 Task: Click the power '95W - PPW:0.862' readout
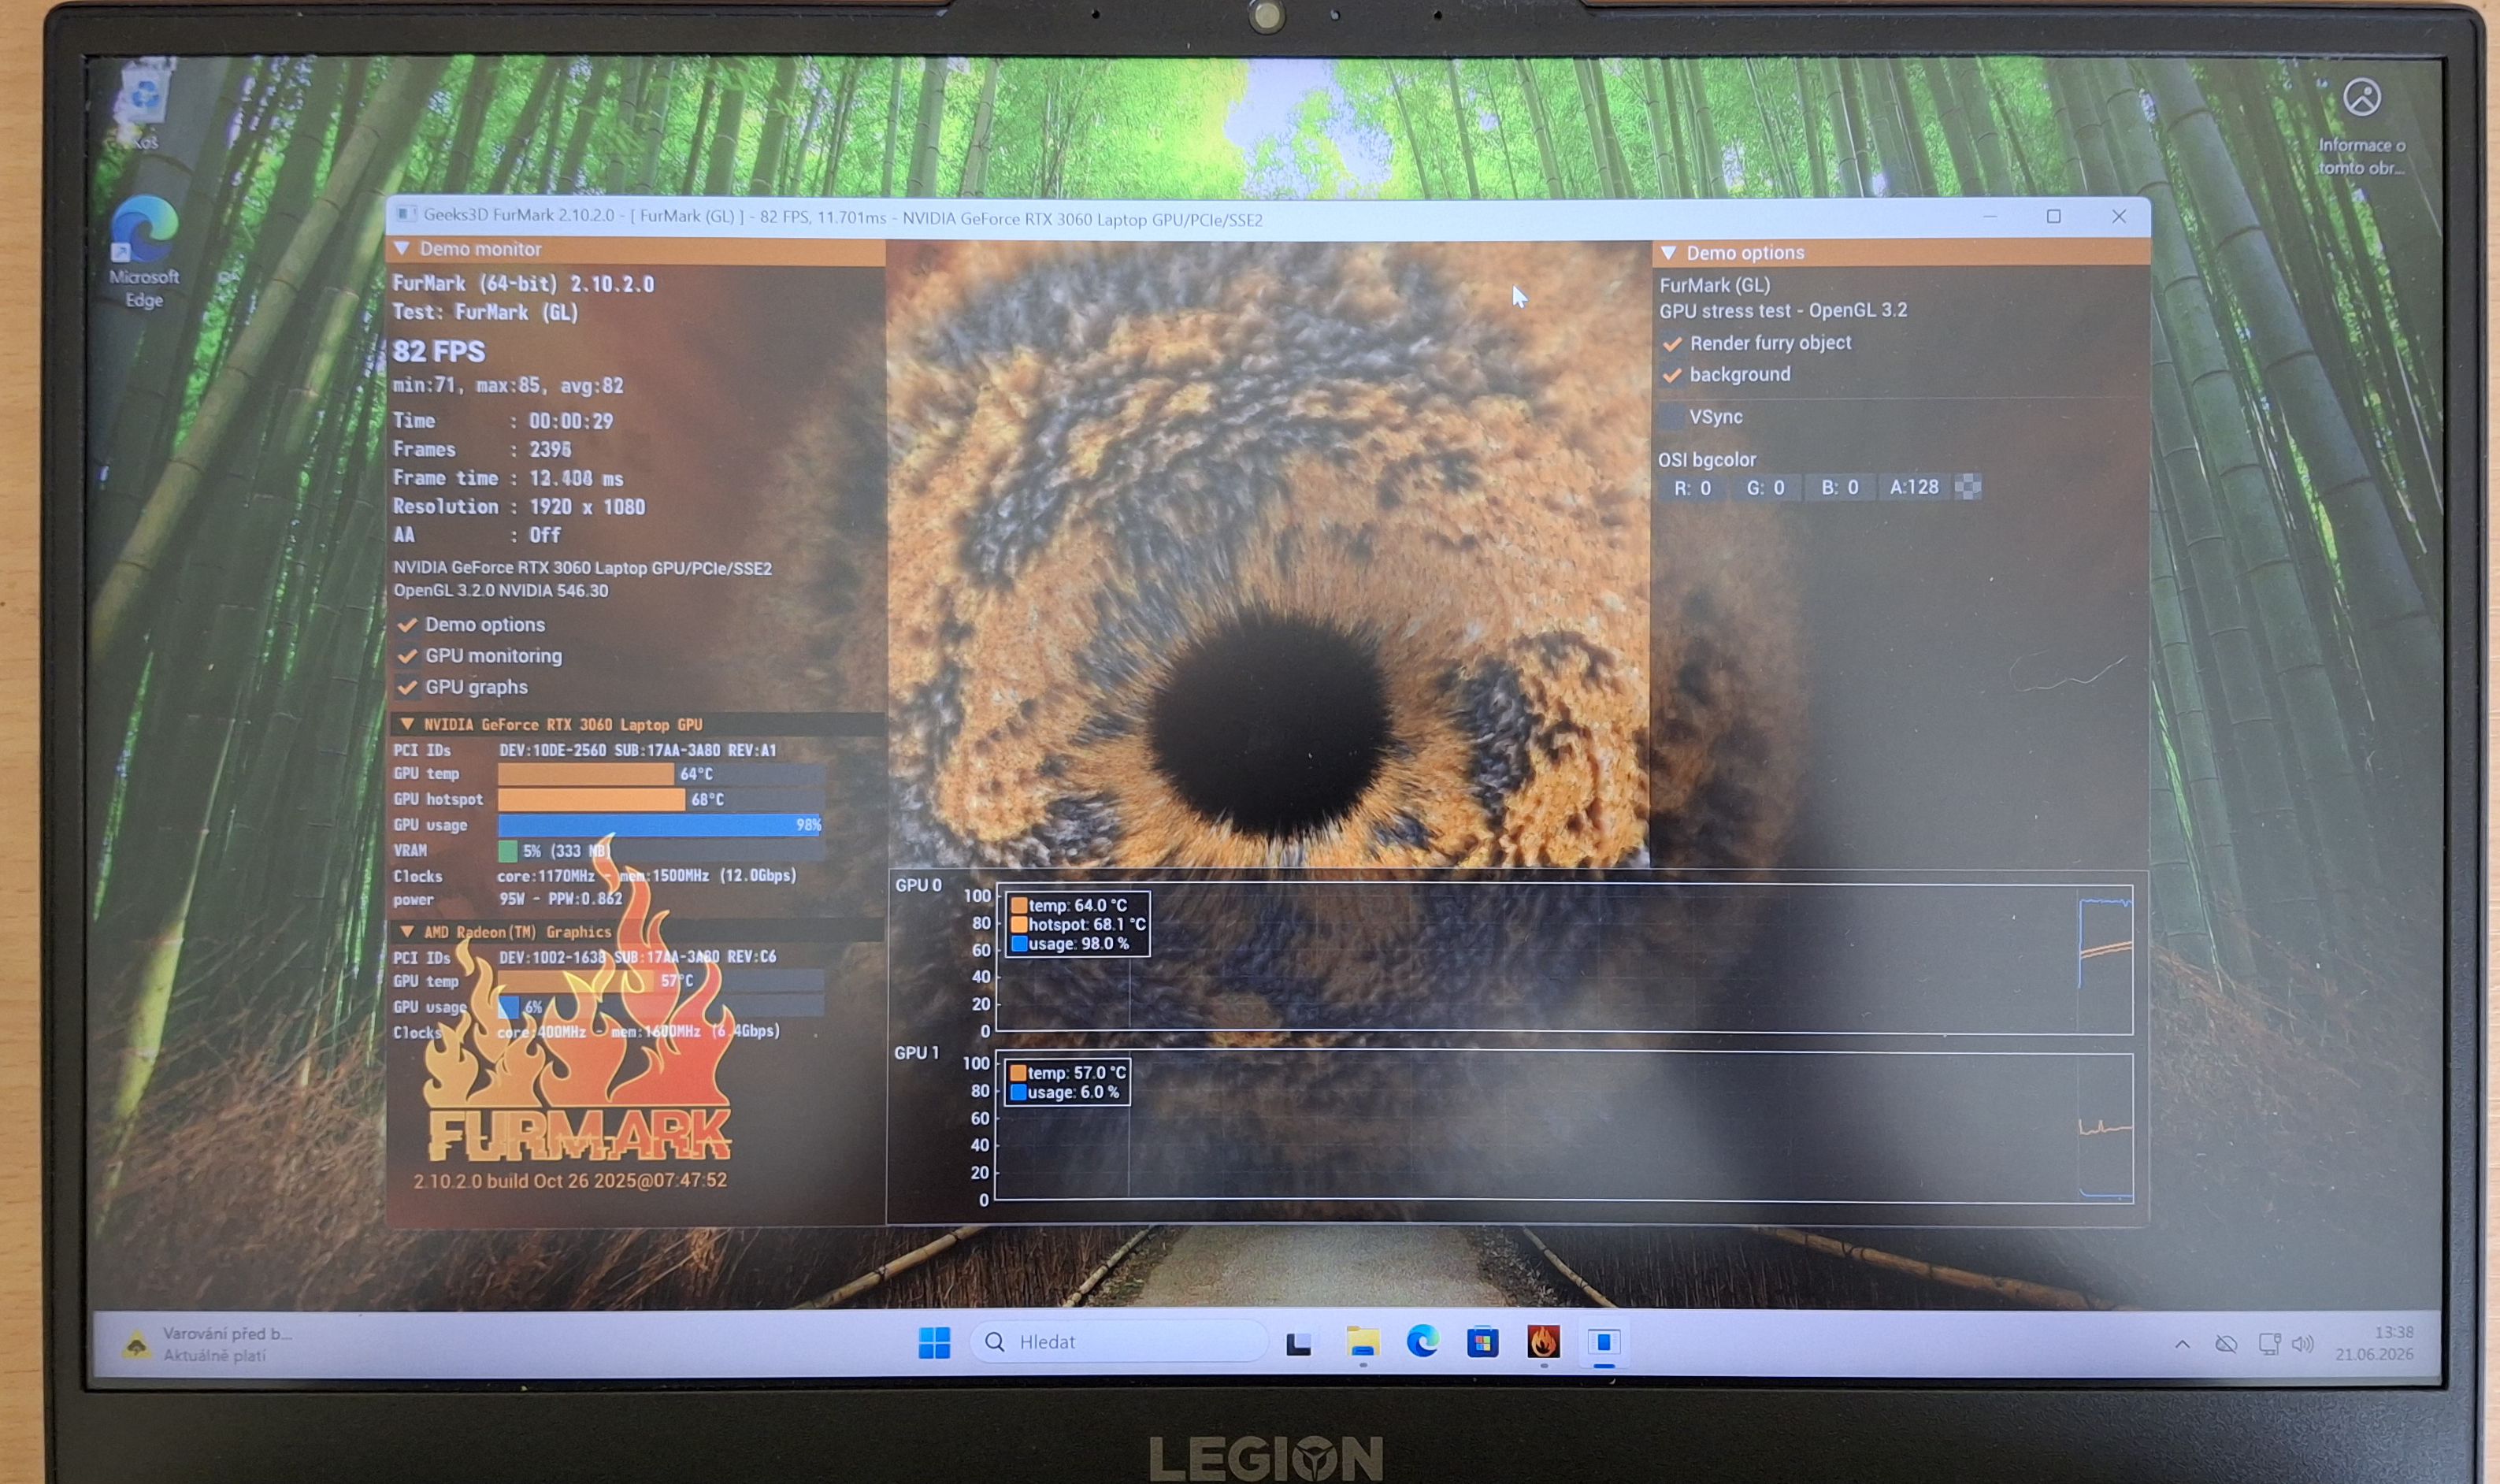coord(560,899)
